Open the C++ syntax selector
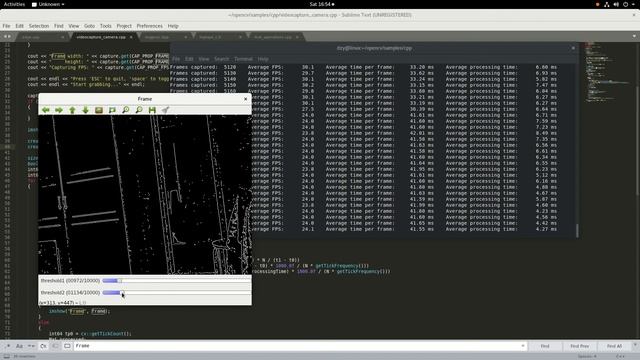Viewport: 640px width, 360px height. [x=620, y=356]
